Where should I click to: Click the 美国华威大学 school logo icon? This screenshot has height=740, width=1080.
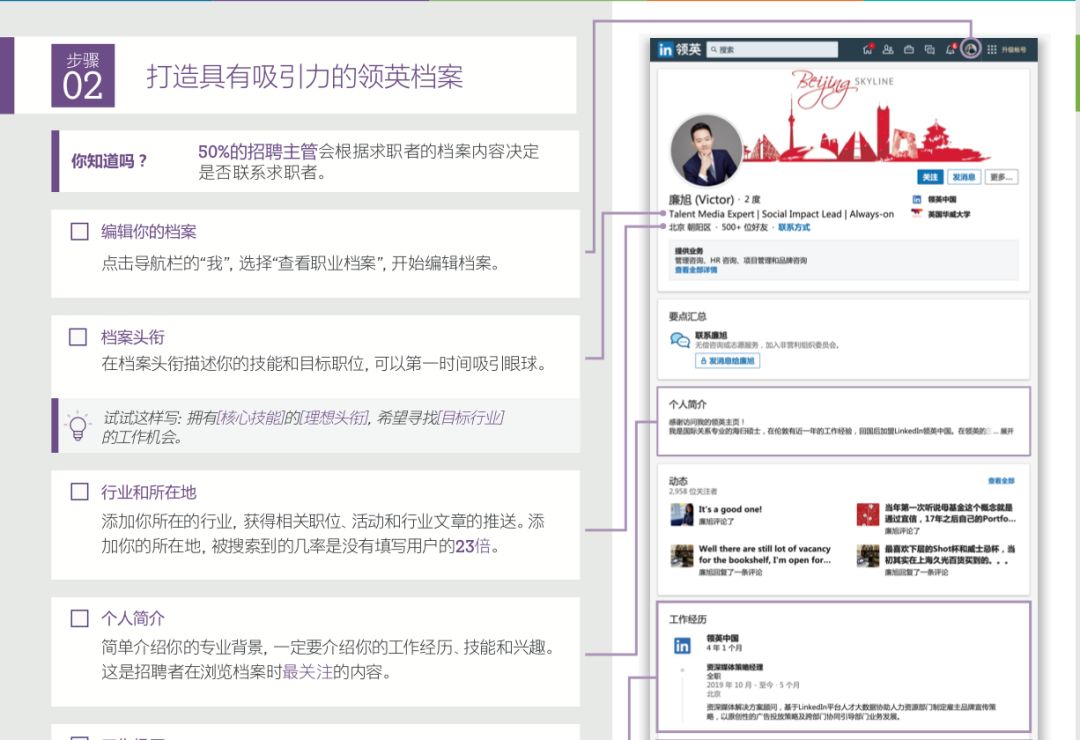(x=917, y=214)
